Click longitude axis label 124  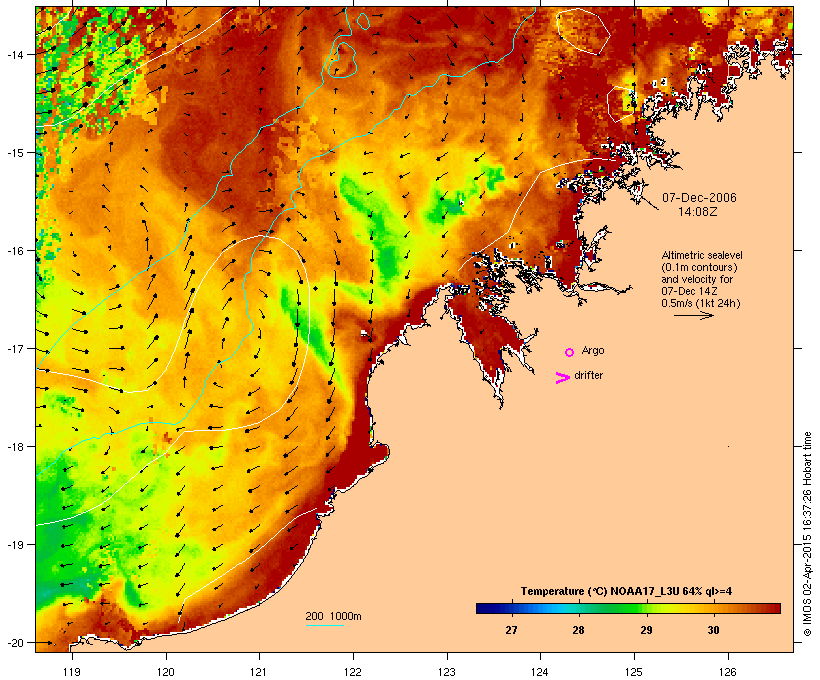click(540, 672)
